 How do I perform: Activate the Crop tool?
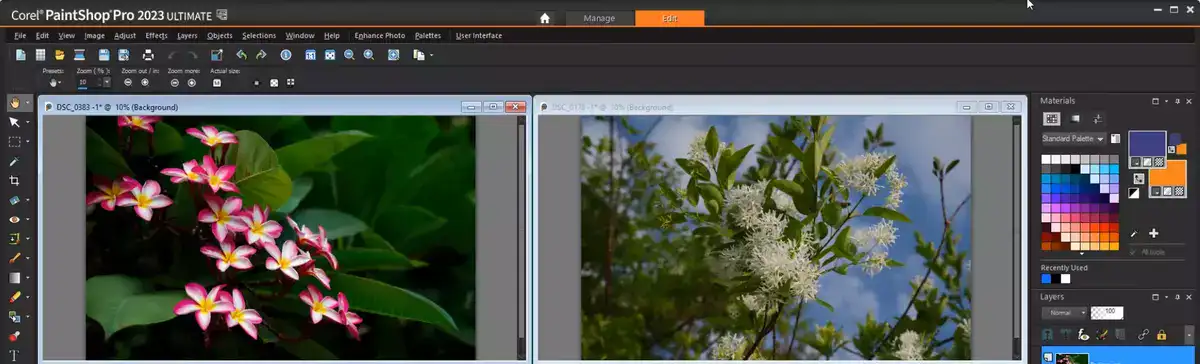(x=14, y=180)
